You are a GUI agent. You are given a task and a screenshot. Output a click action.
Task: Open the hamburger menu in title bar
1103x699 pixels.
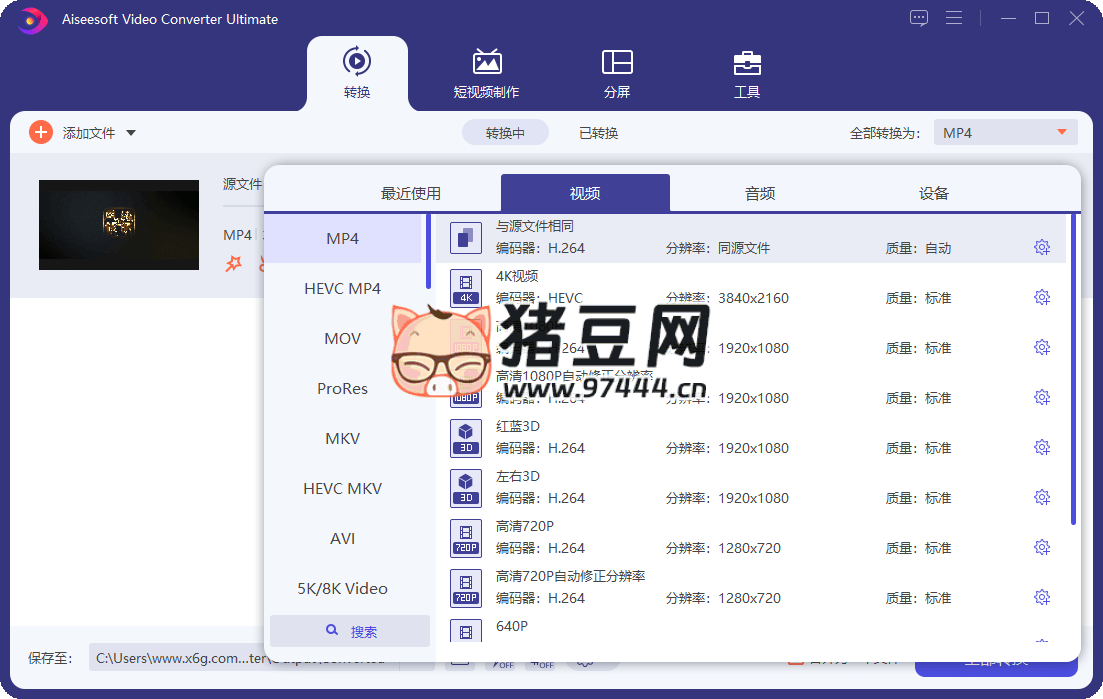[954, 18]
